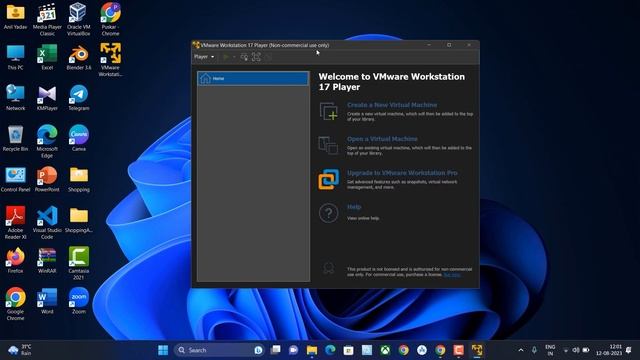This screenshot has width=640, height=360.
Task: Select VMware Workstation desktop shortcut
Action: click(110, 60)
